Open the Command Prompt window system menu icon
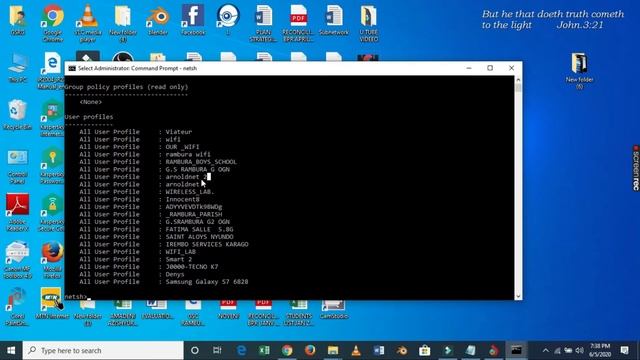 click(72, 68)
